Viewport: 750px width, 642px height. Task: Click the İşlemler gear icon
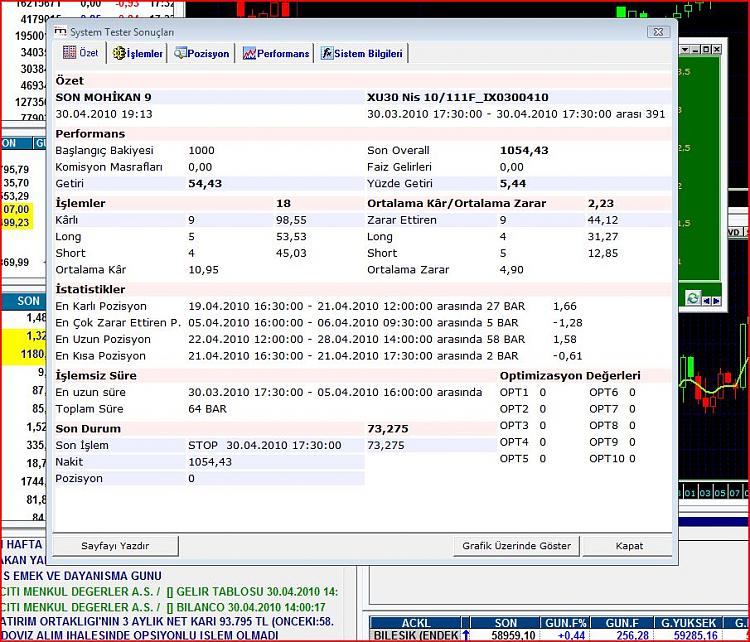point(119,54)
